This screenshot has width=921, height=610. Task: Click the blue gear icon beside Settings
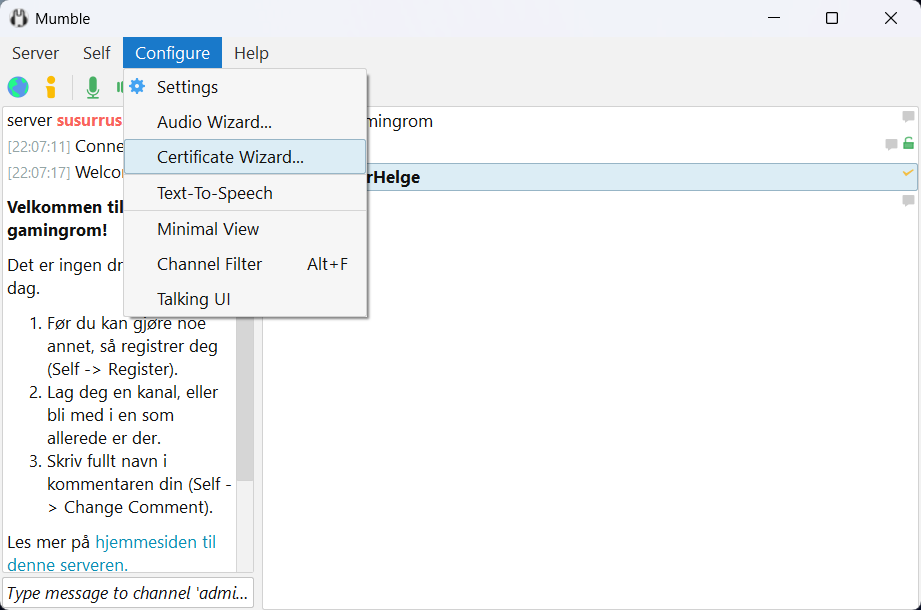click(x=137, y=87)
